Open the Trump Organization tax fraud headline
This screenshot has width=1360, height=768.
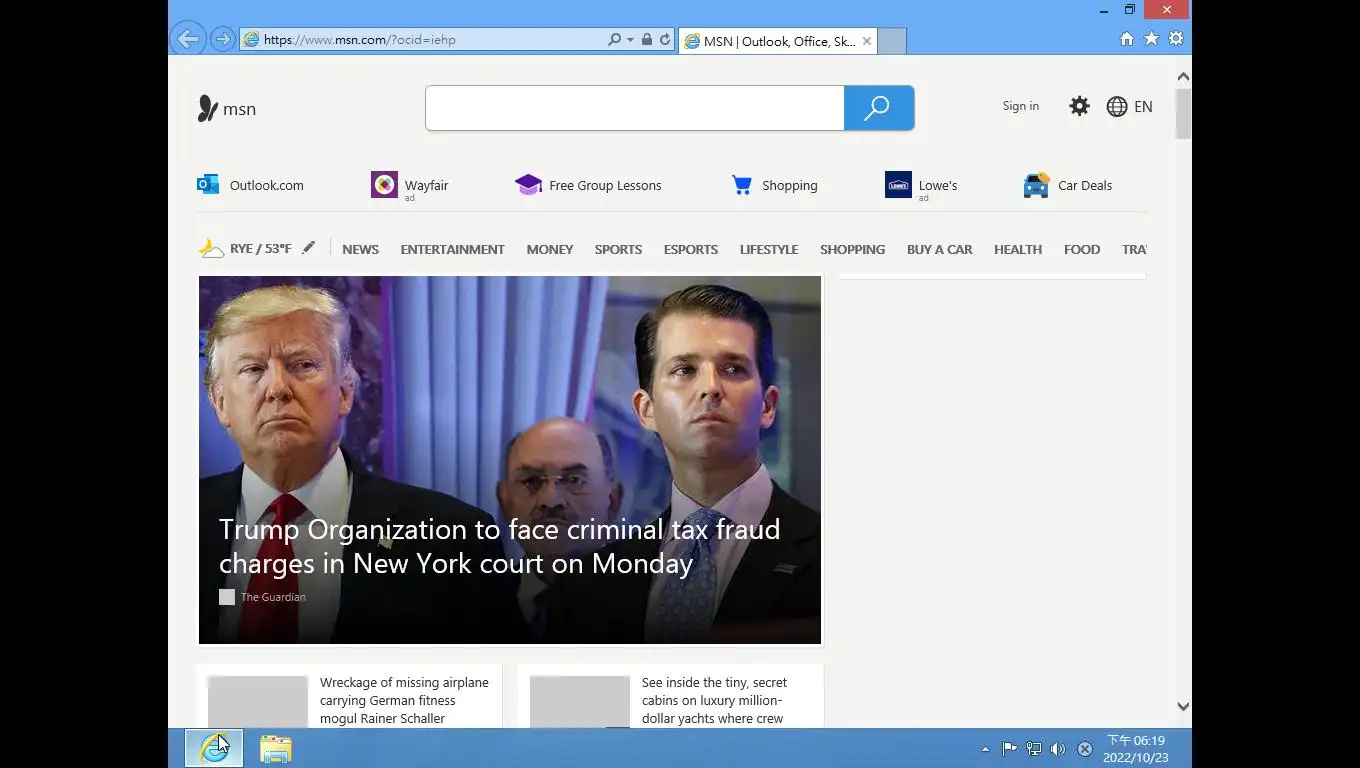(499, 546)
